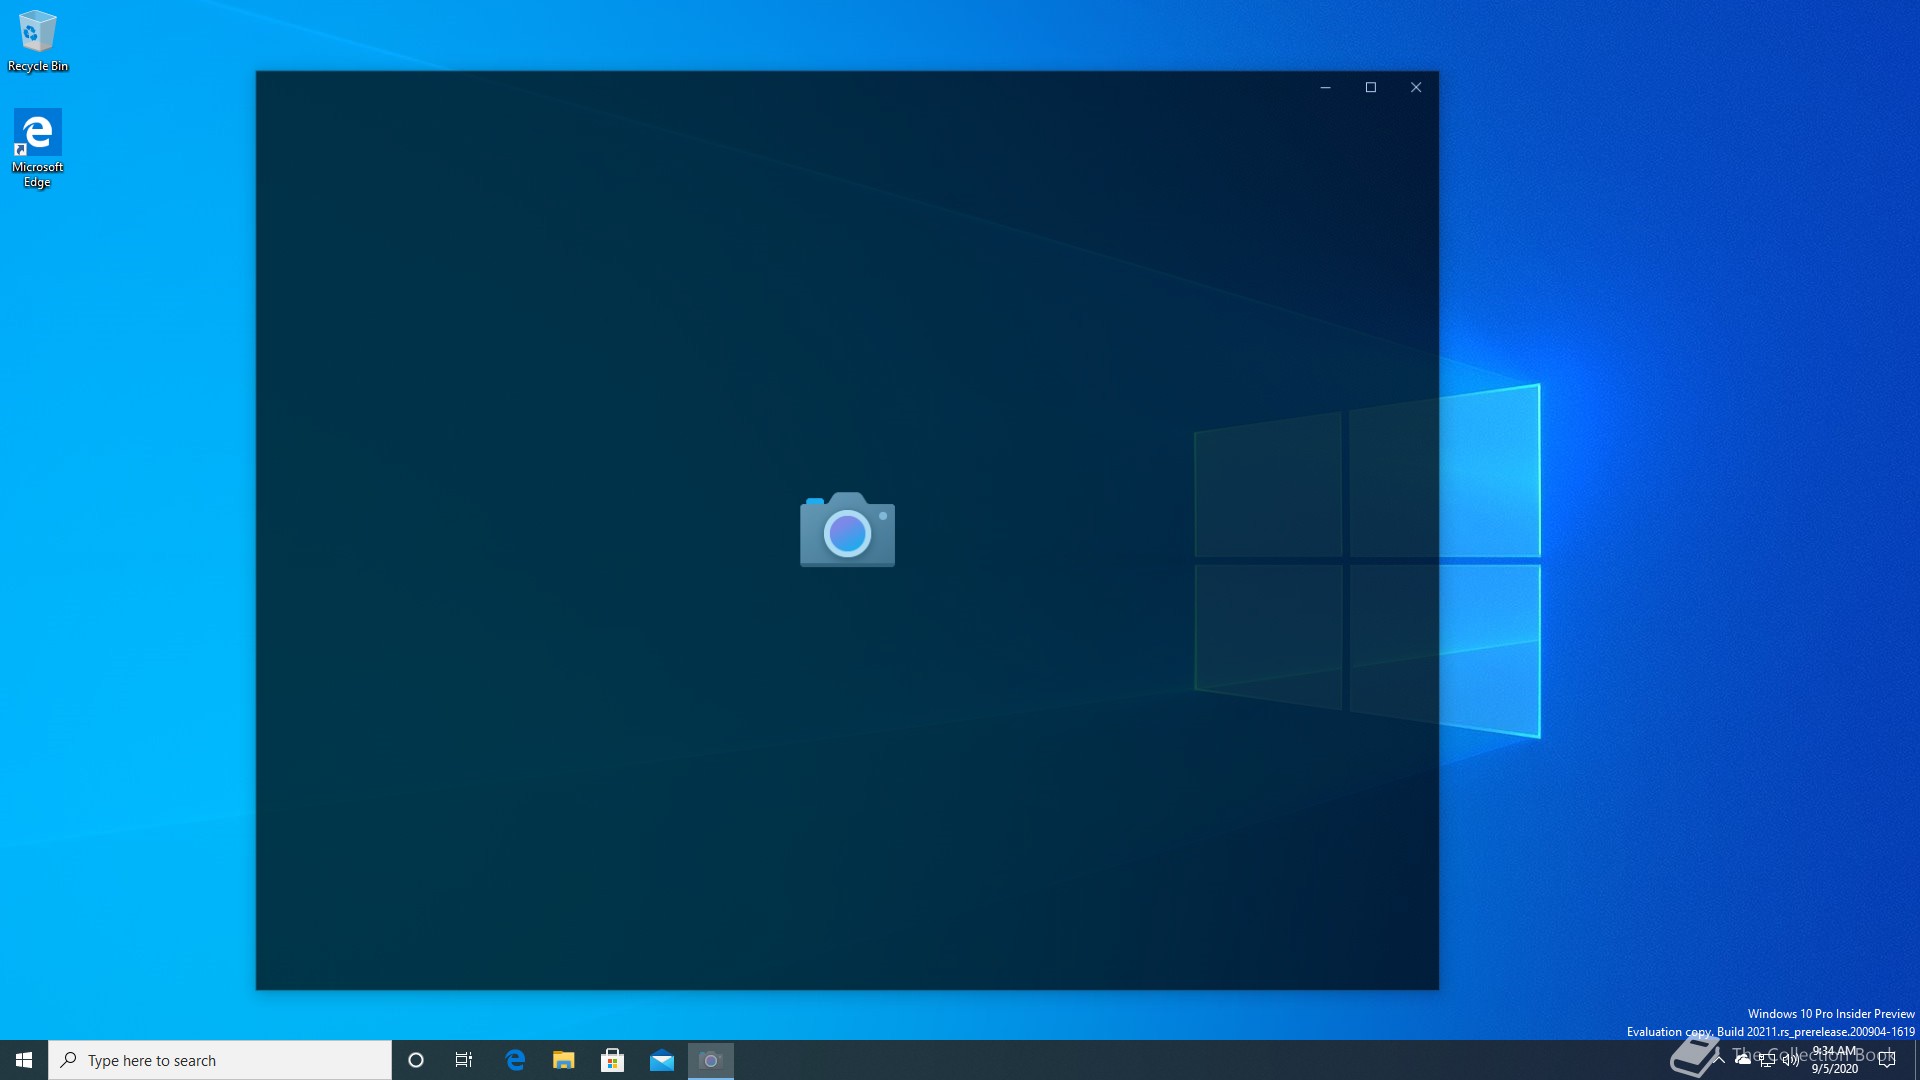Open the volume speaker tray icon
1920x1080 pixels.
tap(1791, 1060)
